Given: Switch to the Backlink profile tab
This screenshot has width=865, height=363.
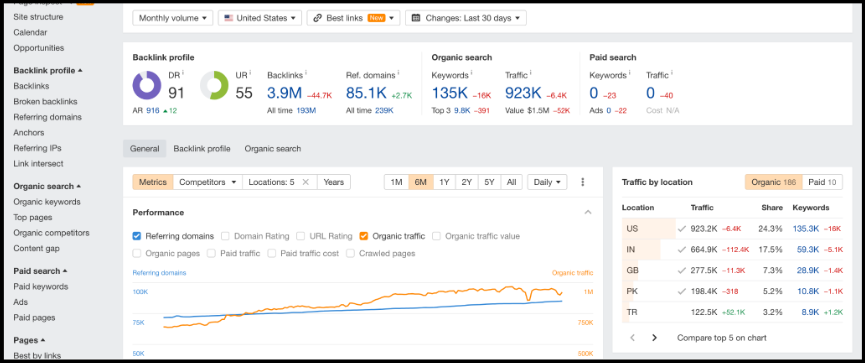Looking at the screenshot, I should (202, 148).
